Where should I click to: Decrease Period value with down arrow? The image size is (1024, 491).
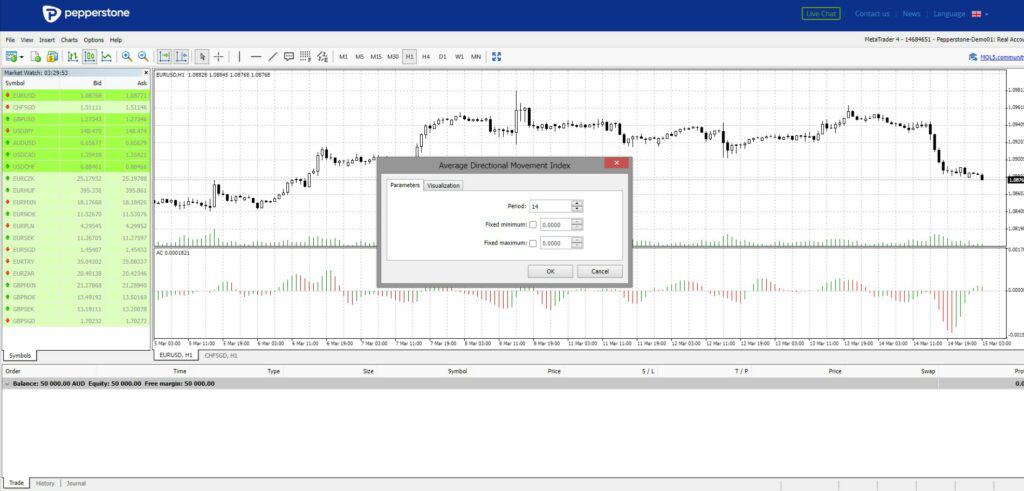[577, 209]
